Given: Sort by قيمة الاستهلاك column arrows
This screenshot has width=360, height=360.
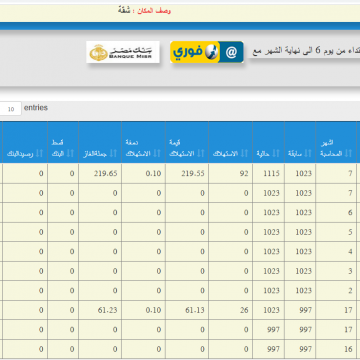Looking at the screenshot, I should (x=201, y=153).
